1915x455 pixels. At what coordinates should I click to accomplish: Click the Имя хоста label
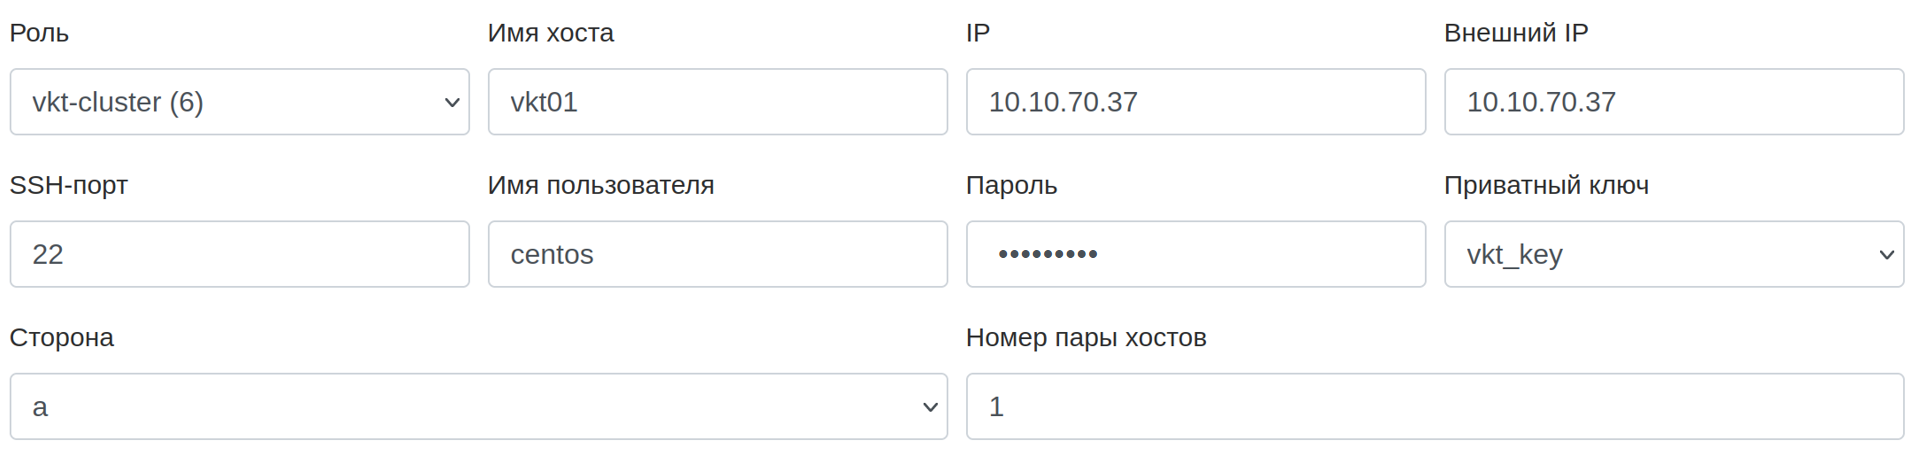tap(550, 33)
